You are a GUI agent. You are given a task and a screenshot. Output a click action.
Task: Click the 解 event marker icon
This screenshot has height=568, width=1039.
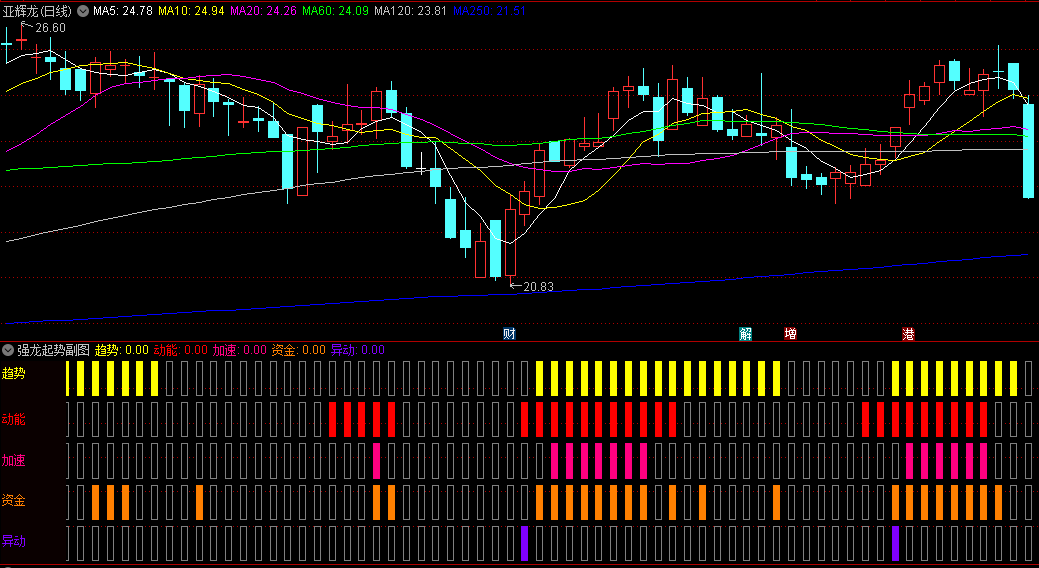point(746,333)
